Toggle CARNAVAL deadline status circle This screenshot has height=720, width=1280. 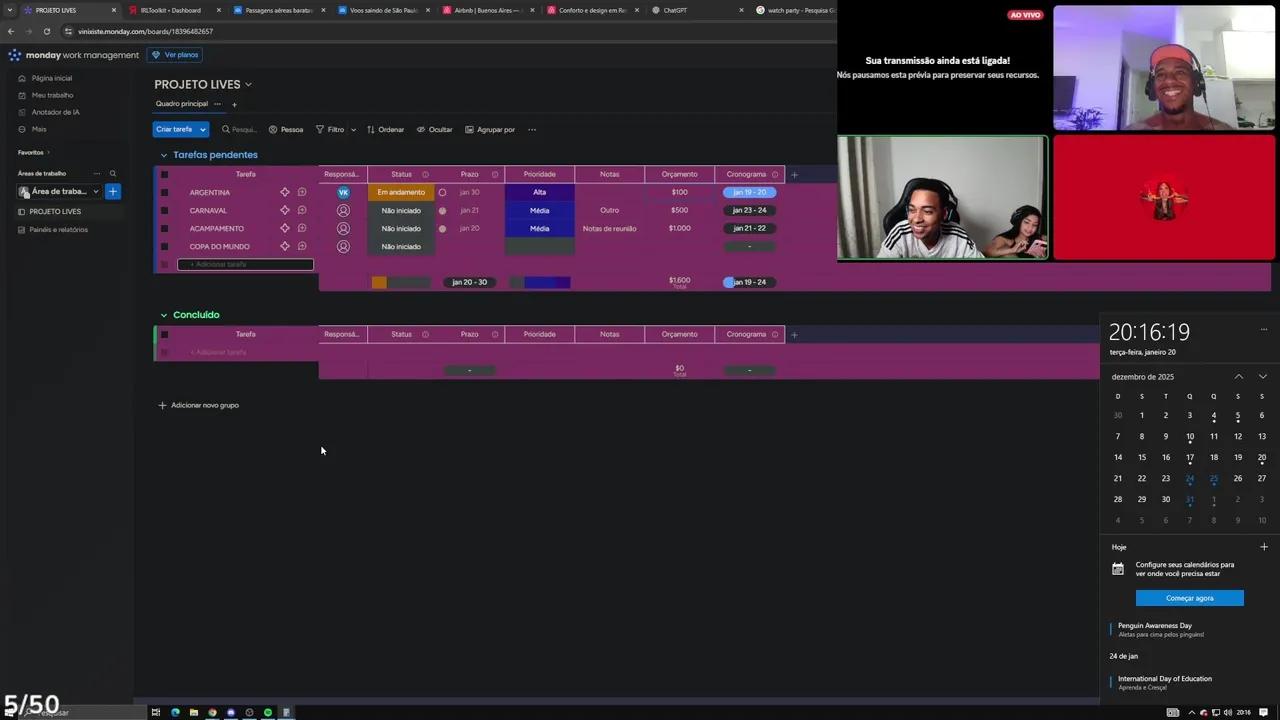click(x=443, y=210)
